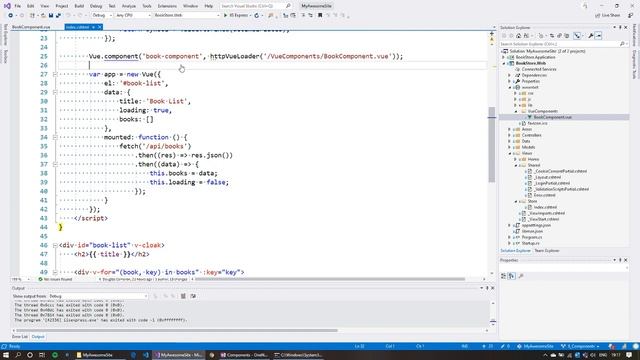Screen dimensions: 640x360
Task: Expand the BookStore.Application project node
Action: pos(503,57)
